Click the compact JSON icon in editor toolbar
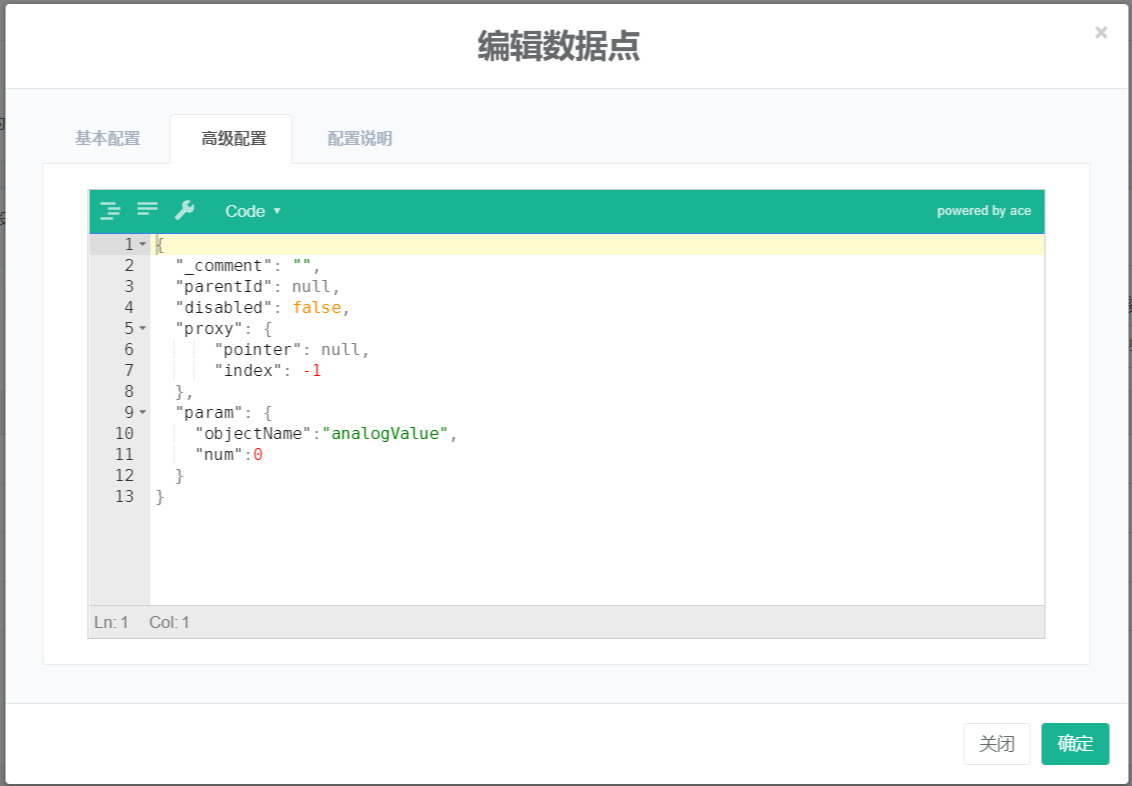This screenshot has width=1132, height=786. [x=148, y=210]
